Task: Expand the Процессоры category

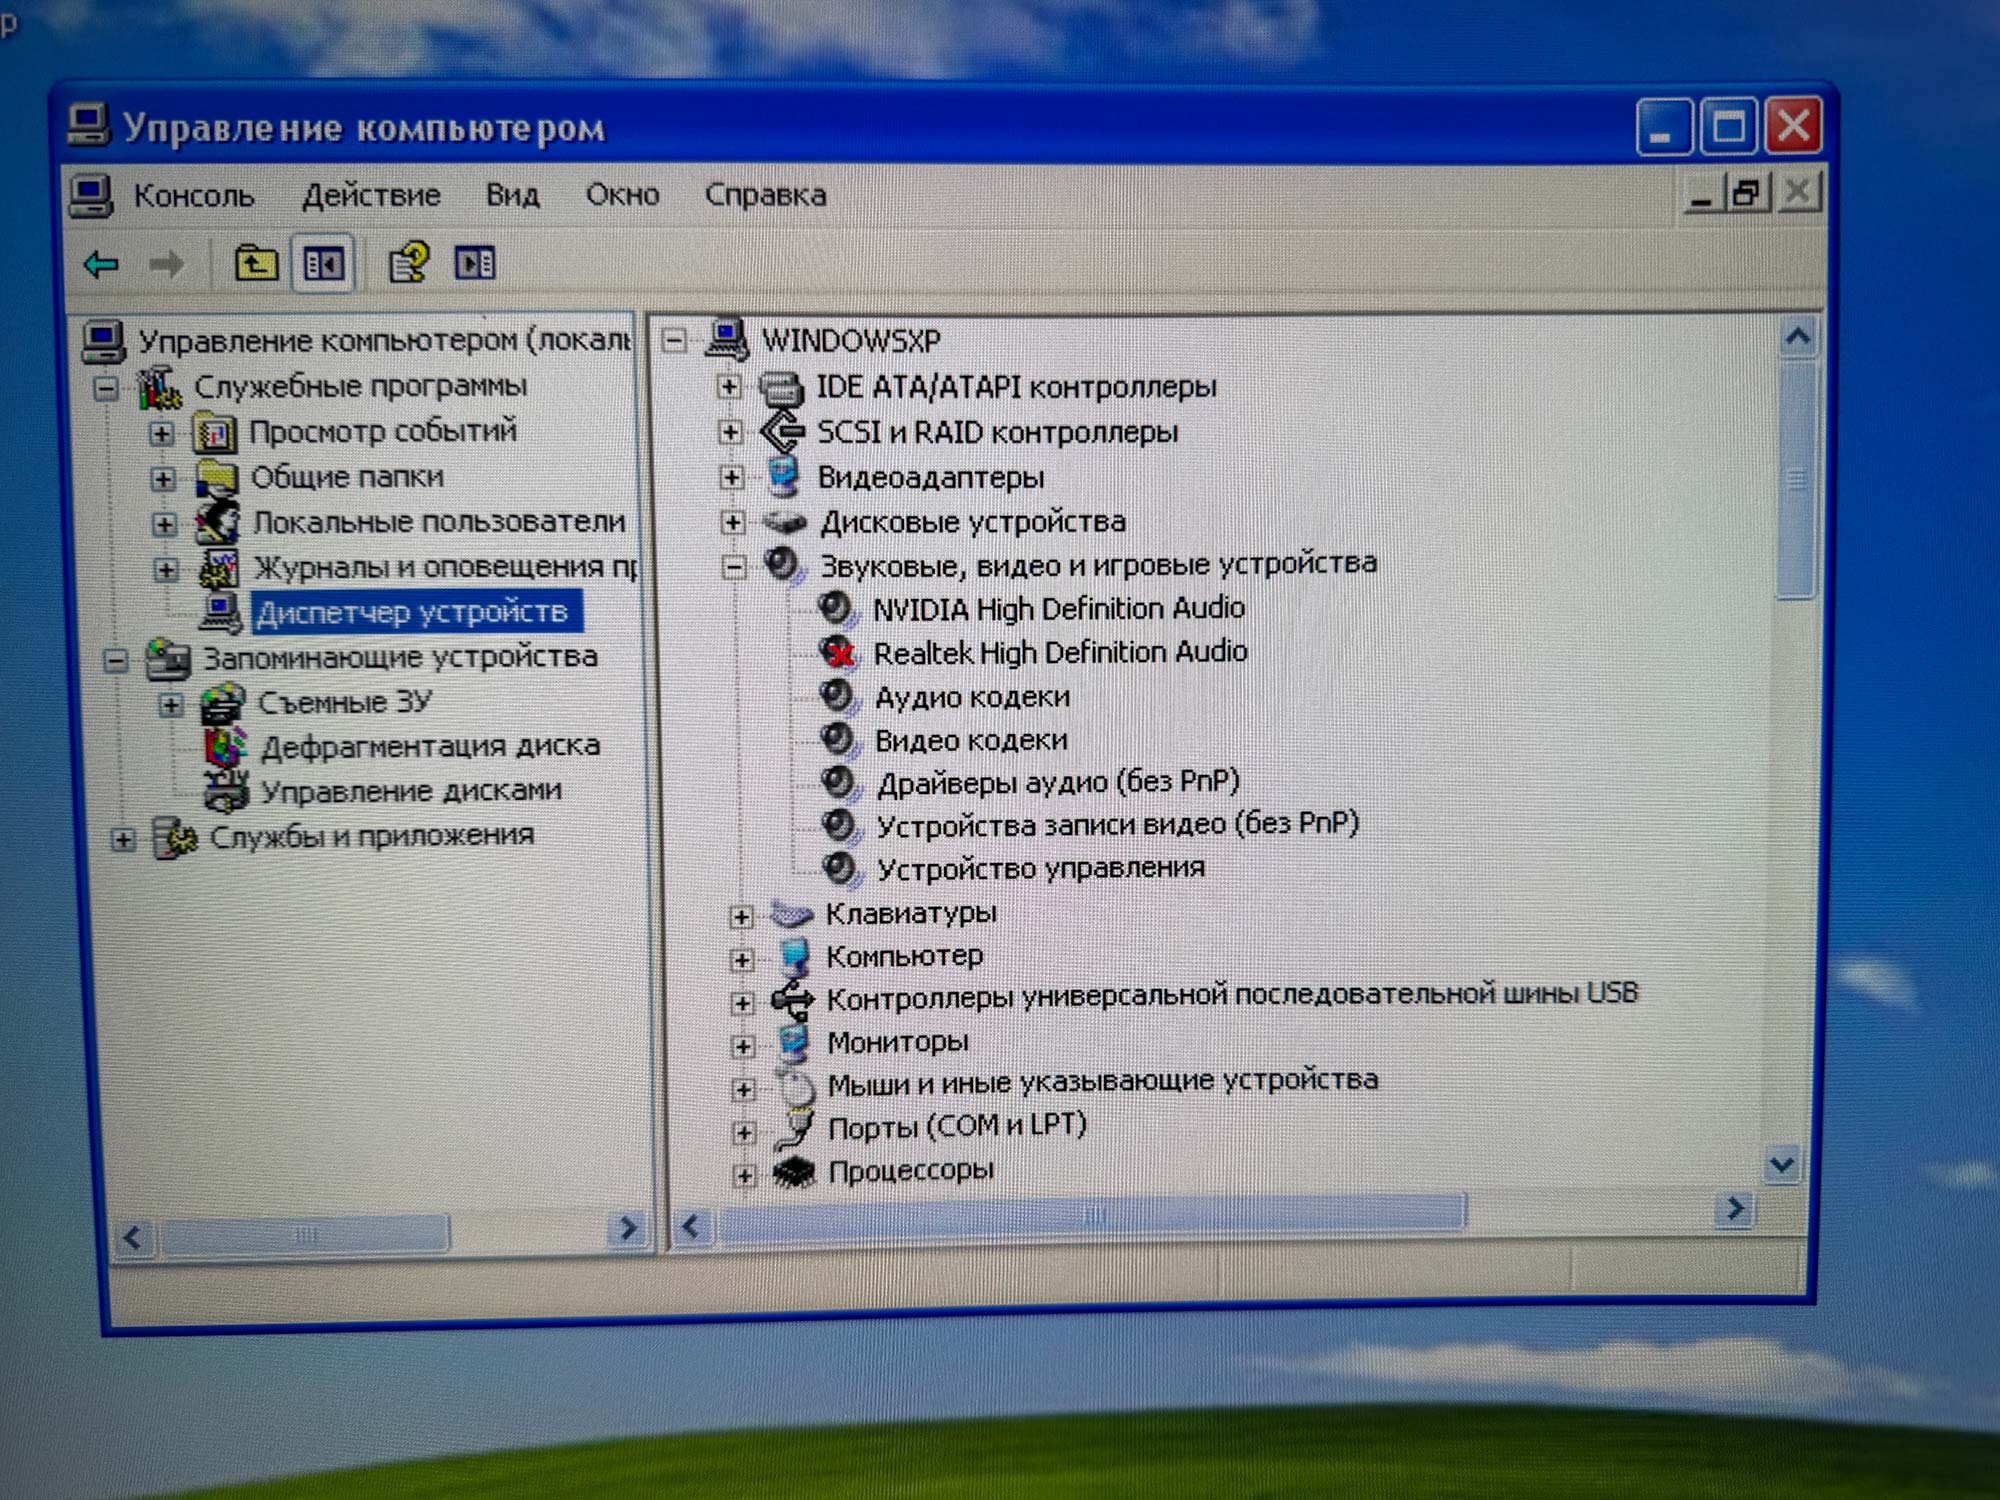Action: (743, 1175)
